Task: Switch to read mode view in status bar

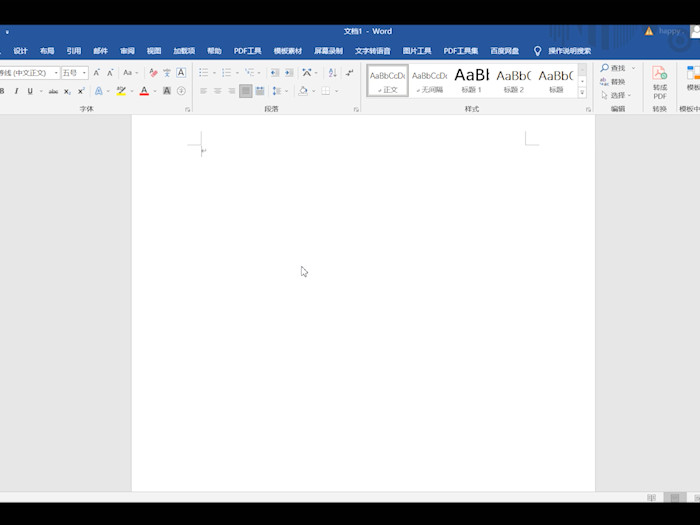Action: click(651, 497)
